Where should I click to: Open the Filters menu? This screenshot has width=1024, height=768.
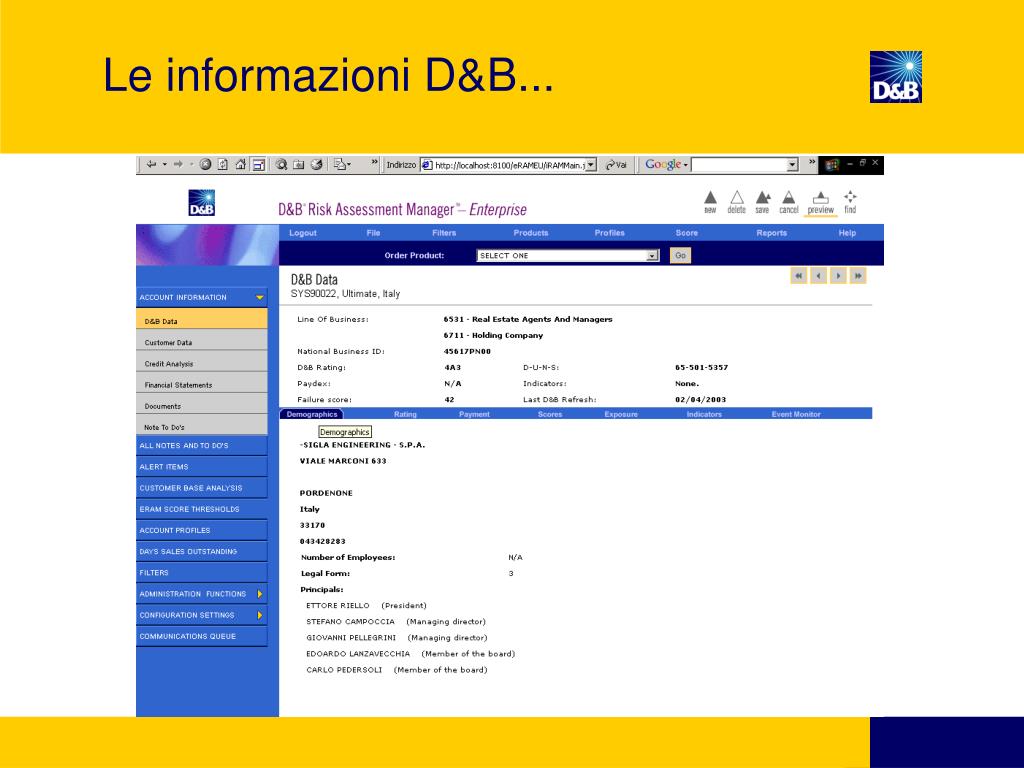tap(444, 232)
